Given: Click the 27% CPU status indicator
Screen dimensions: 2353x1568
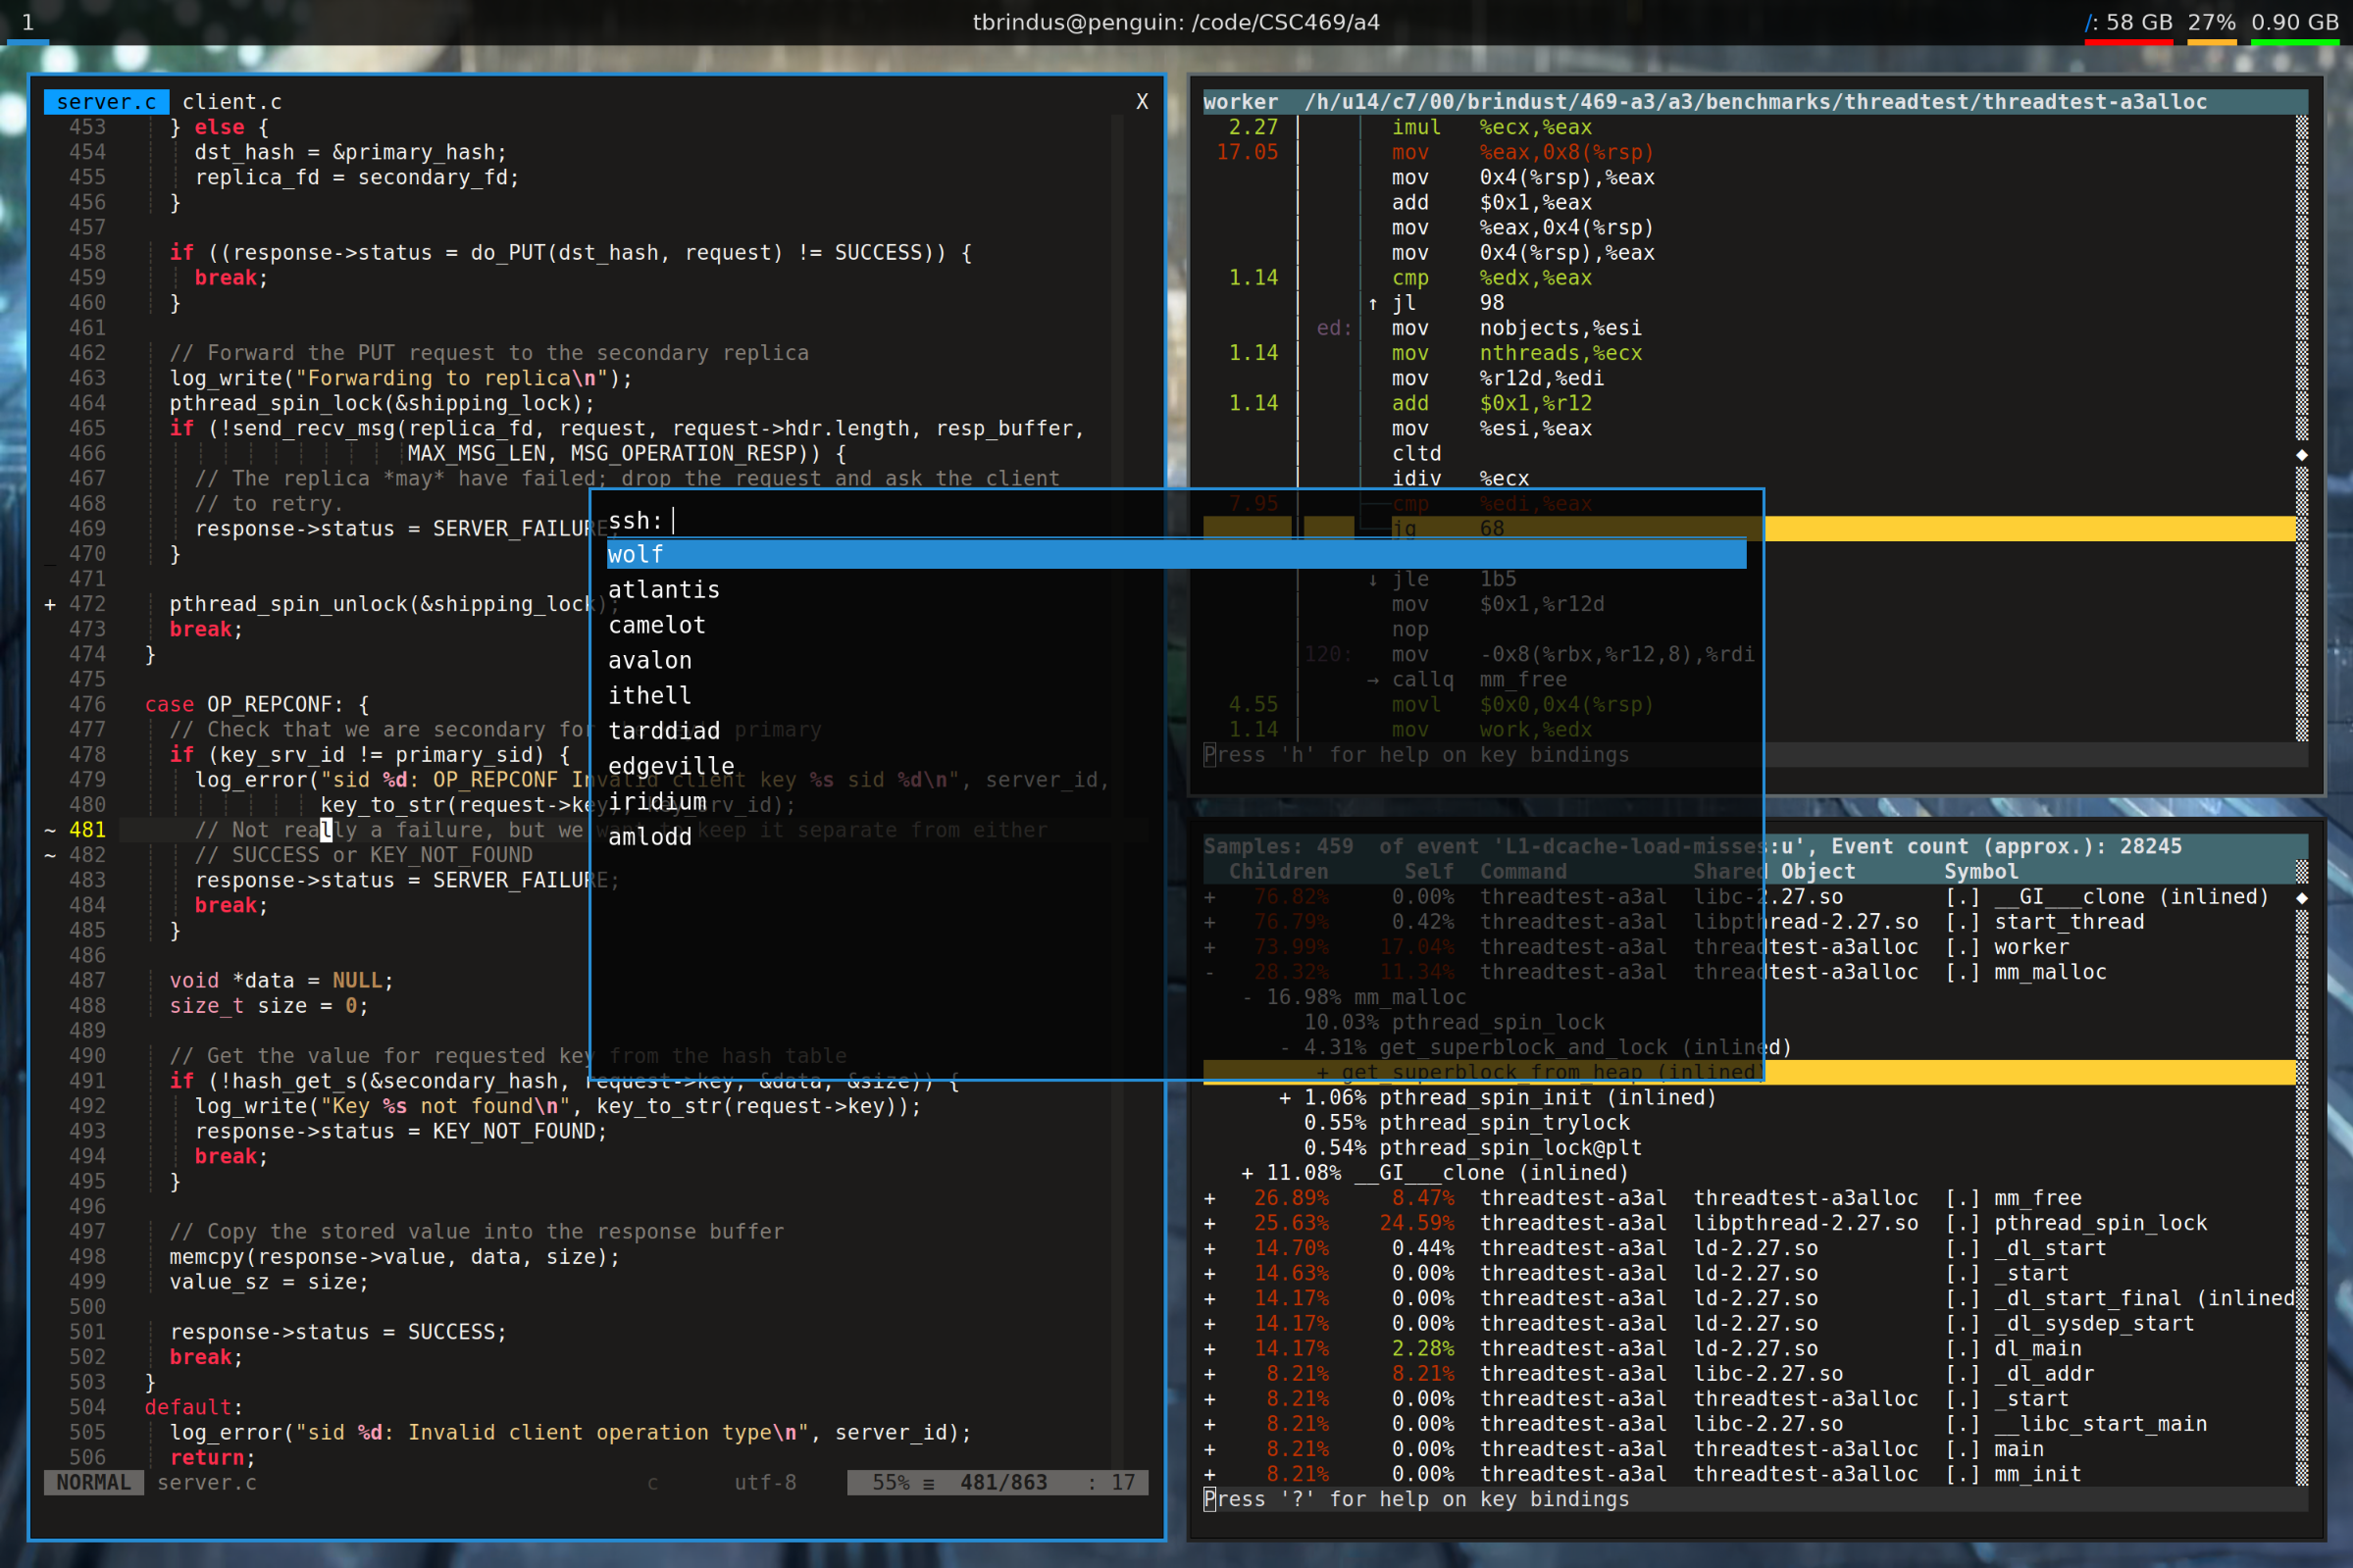Looking at the screenshot, I should [x=2210, y=22].
